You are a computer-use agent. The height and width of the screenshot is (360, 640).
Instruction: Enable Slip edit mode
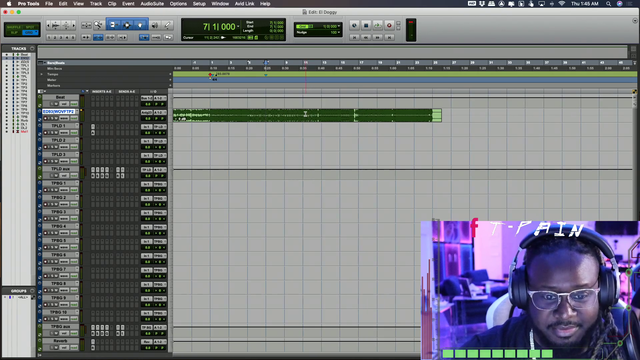tap(14, 32)
